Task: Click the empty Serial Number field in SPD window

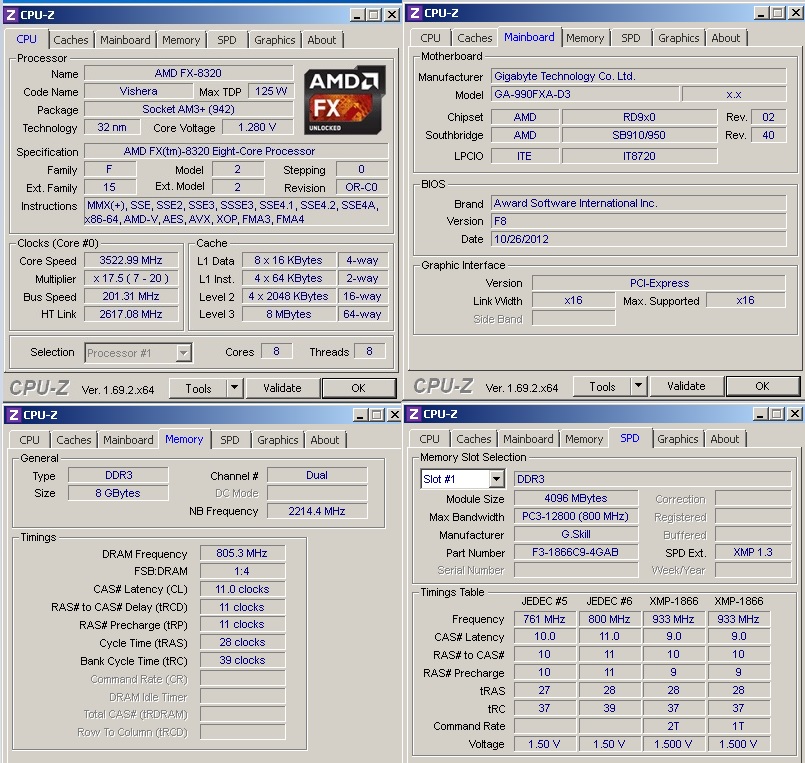Action: pos(576,570)
